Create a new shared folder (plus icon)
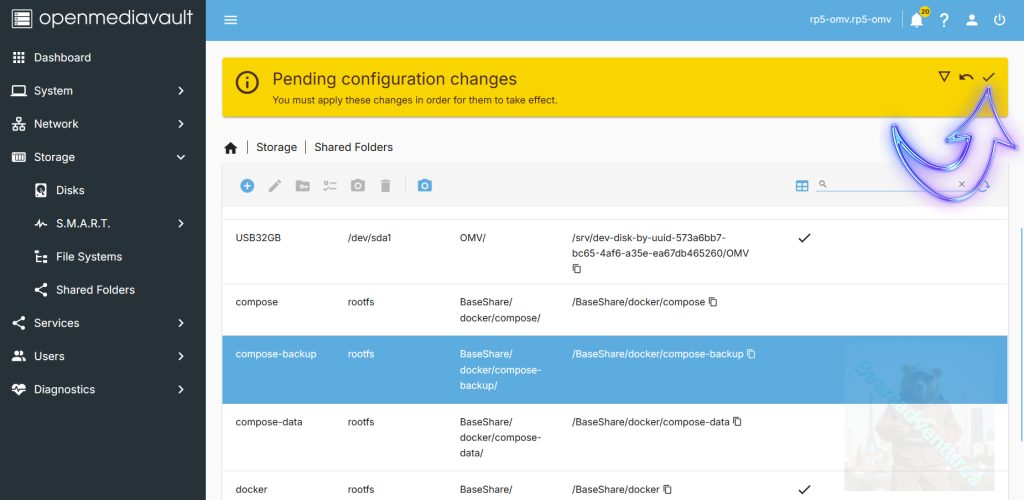The width and height of the screenshot is (1024, 500). click(x=247, y=186)
